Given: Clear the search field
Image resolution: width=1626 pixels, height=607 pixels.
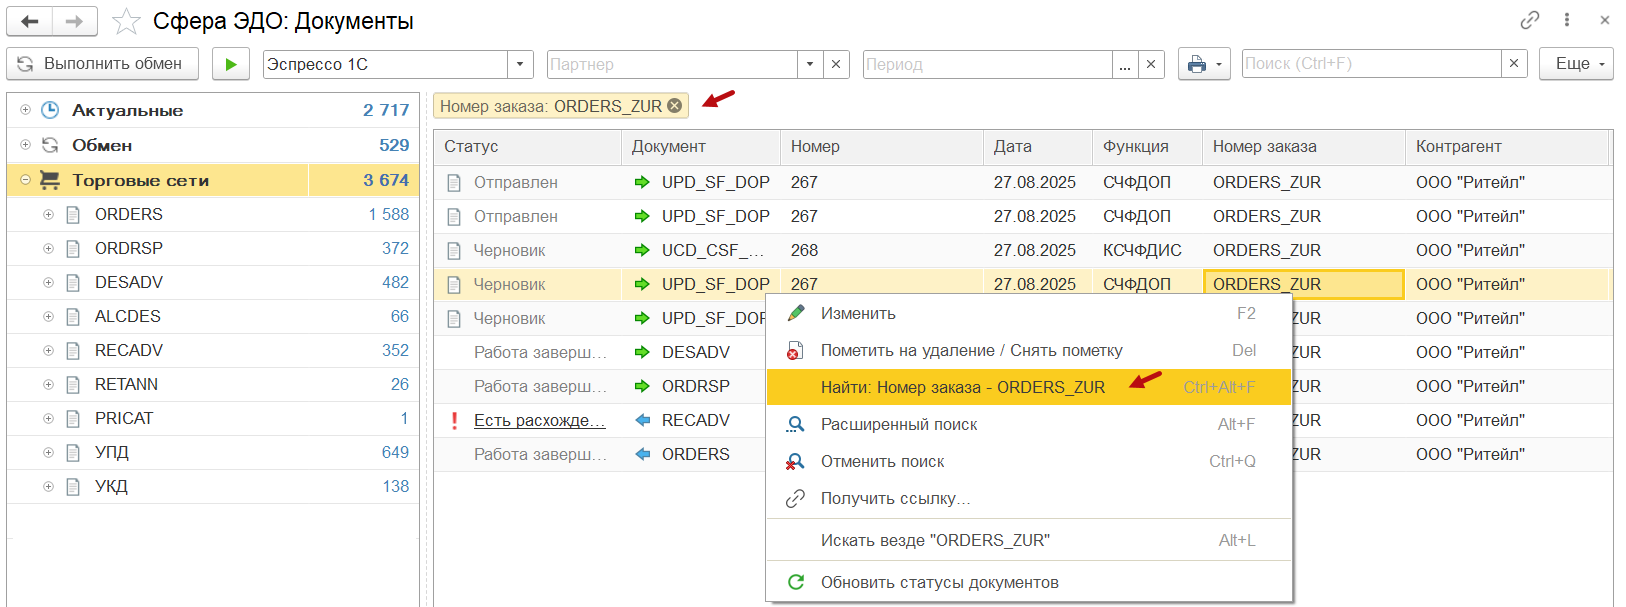Looking at the screenshot, I should [1514, 64].
